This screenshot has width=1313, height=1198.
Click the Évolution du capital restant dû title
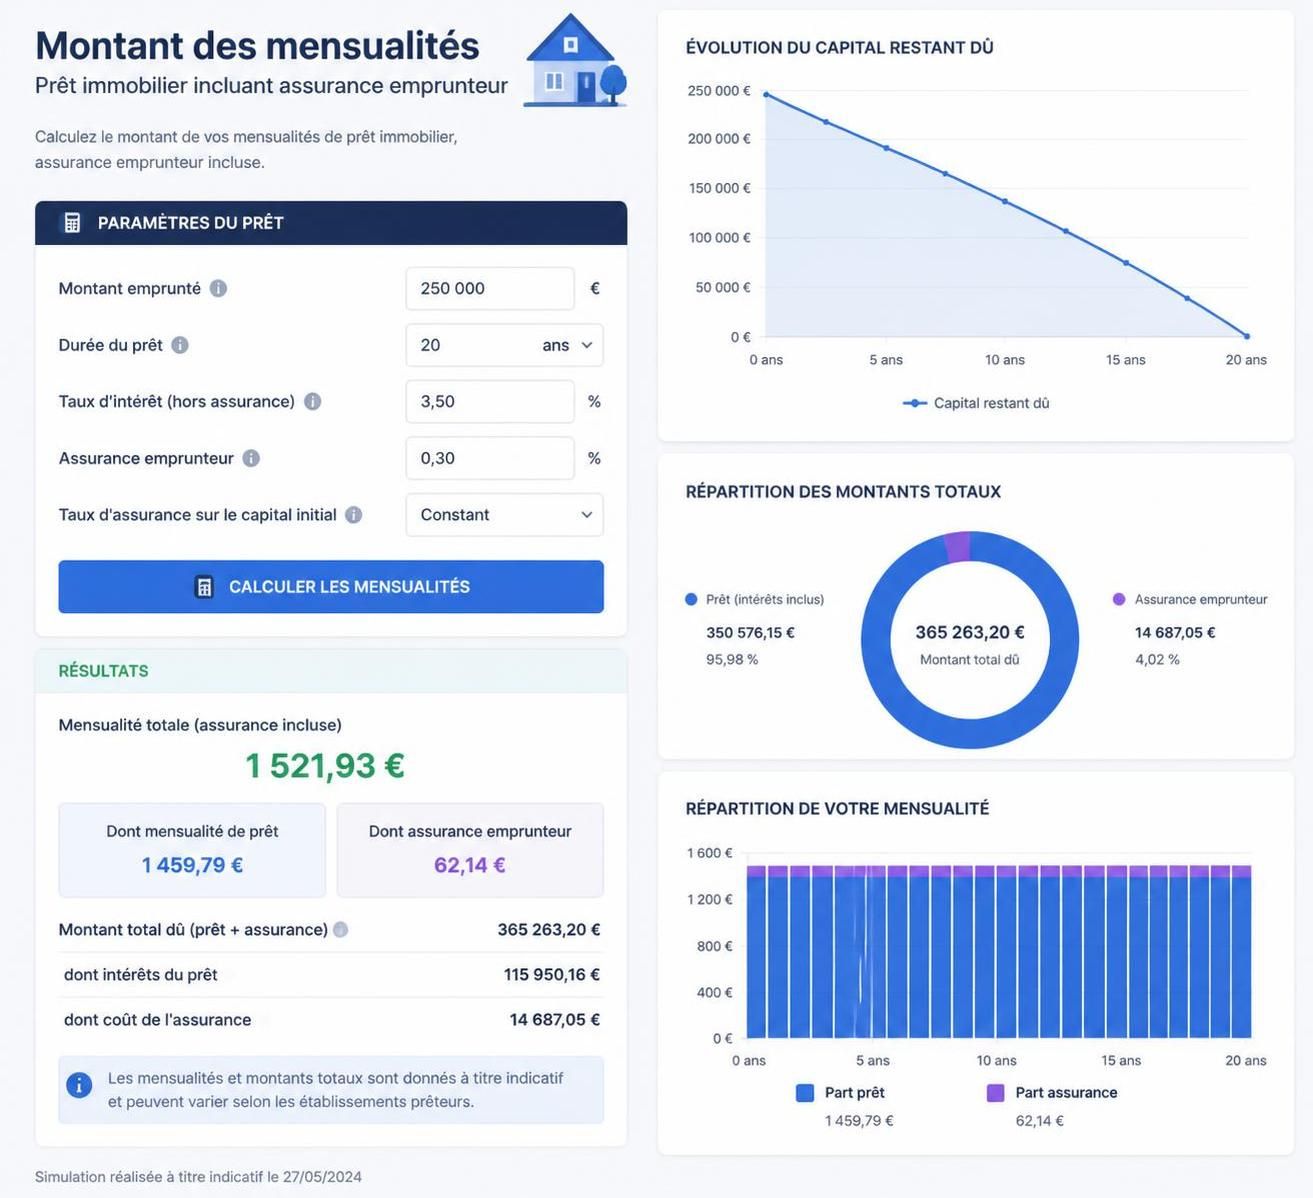840,47
